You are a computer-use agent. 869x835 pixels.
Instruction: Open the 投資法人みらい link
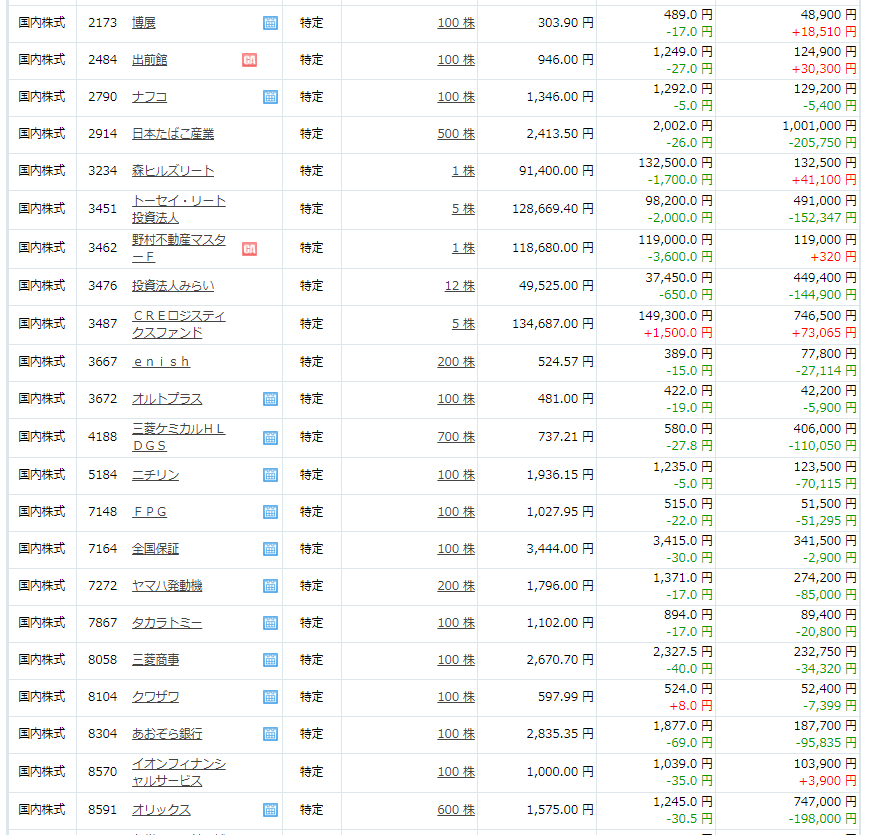click(173, 286)
